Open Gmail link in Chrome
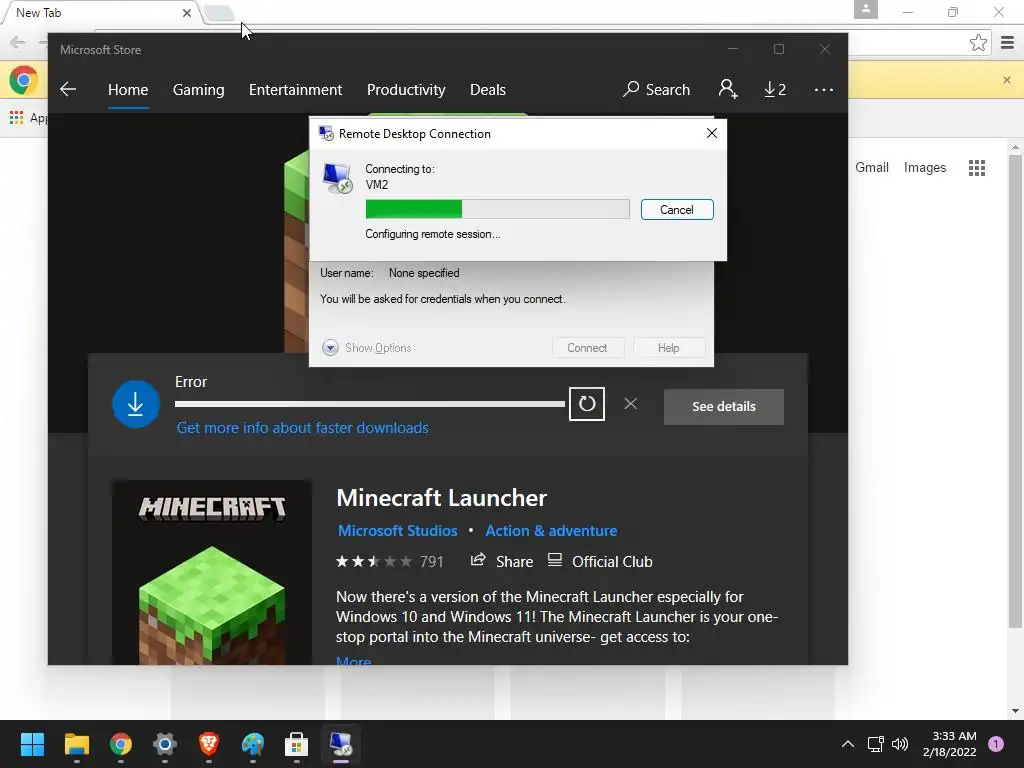The width and height of the screenshot is (1024, 768). (872, 167)
